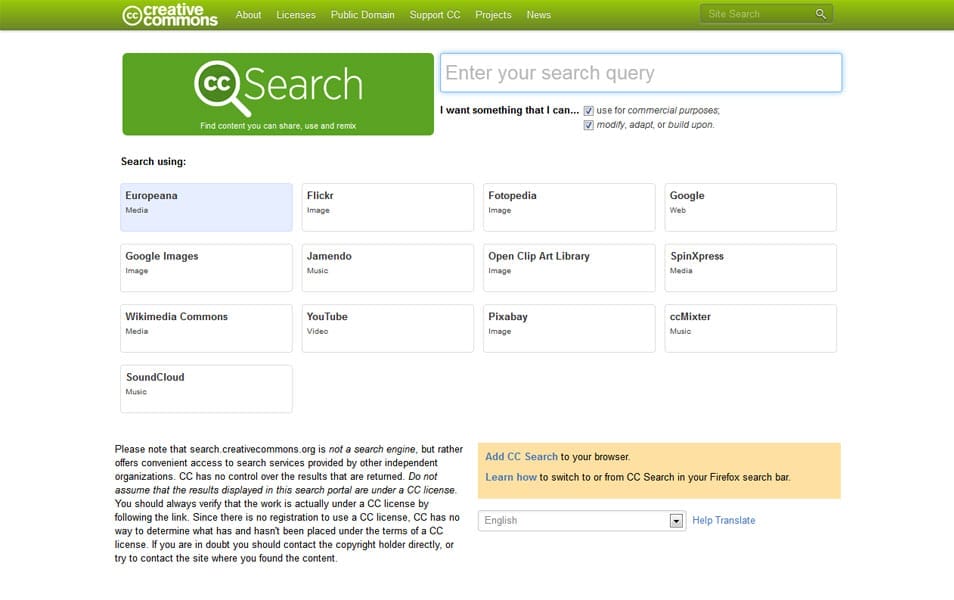The width and height of the screenshot is (954, 600).
Task: Click the "Add CC Search" link
Action: pyautogui.click(x=520, y=456)
